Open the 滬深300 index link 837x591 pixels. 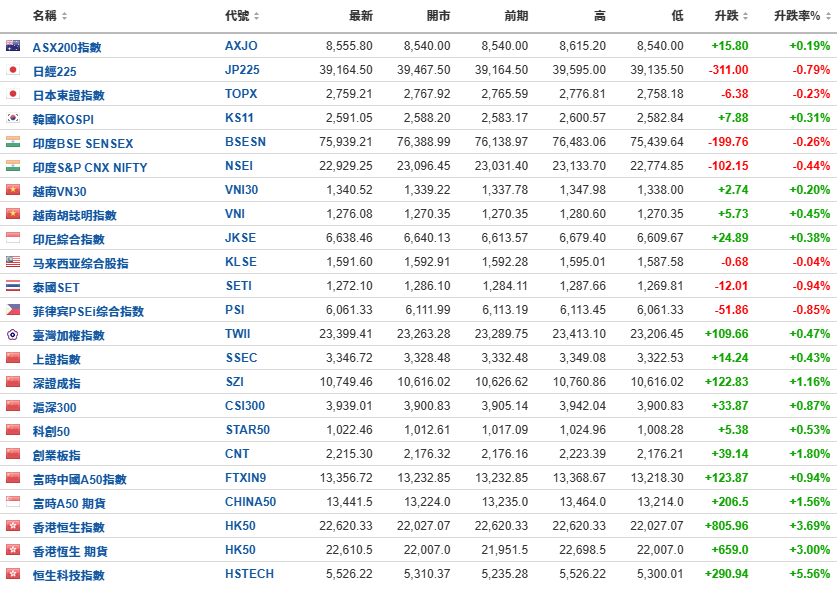point(54,408)
